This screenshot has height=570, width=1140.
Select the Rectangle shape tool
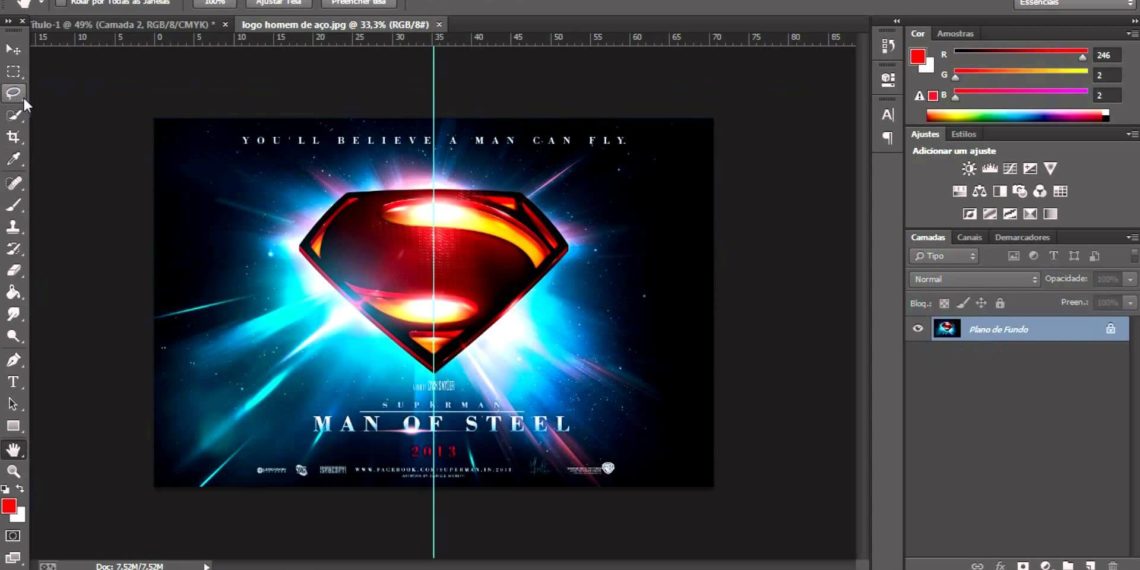click(13, 425)
